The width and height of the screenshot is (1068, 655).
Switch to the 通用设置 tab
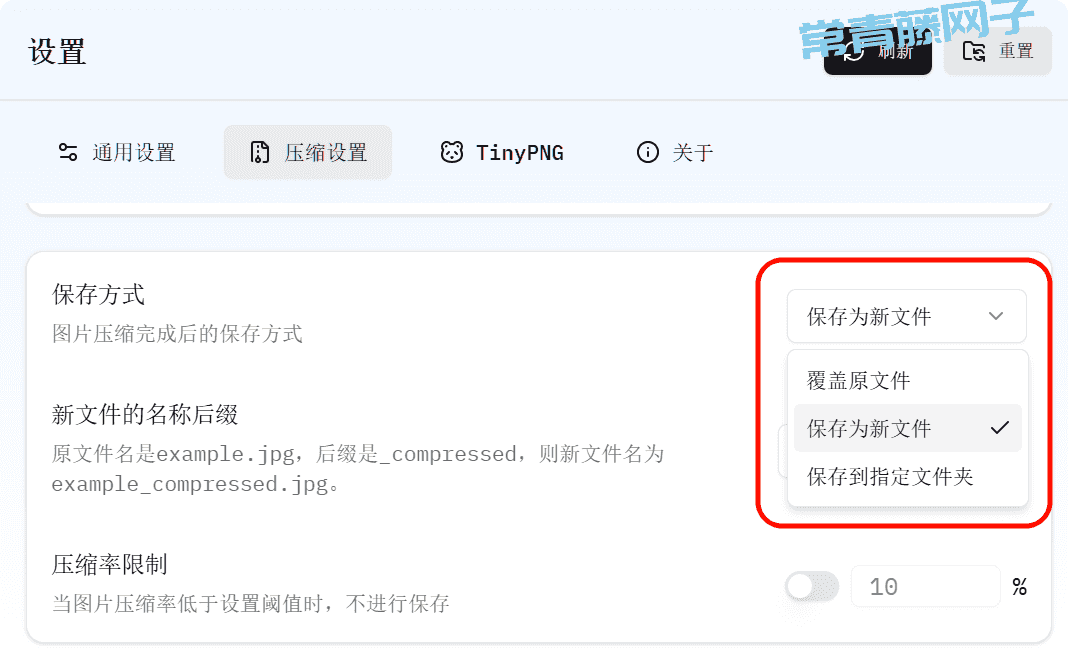[116, 152]
